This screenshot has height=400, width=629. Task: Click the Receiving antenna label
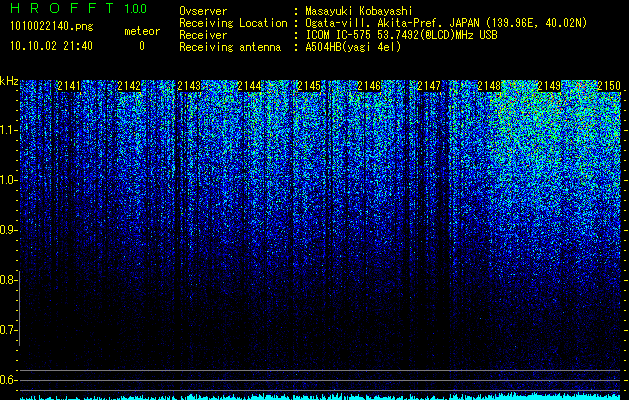tap(230, 47)
